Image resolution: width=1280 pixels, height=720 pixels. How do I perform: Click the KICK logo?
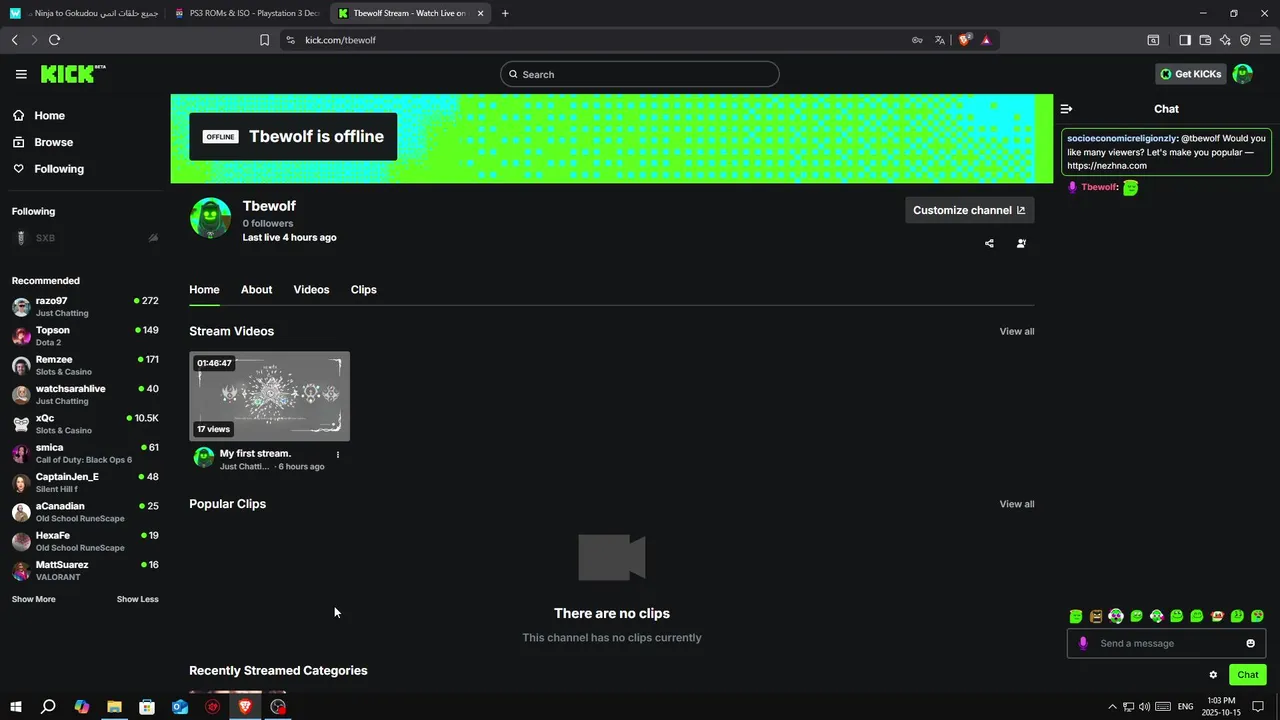click(72, 74)
